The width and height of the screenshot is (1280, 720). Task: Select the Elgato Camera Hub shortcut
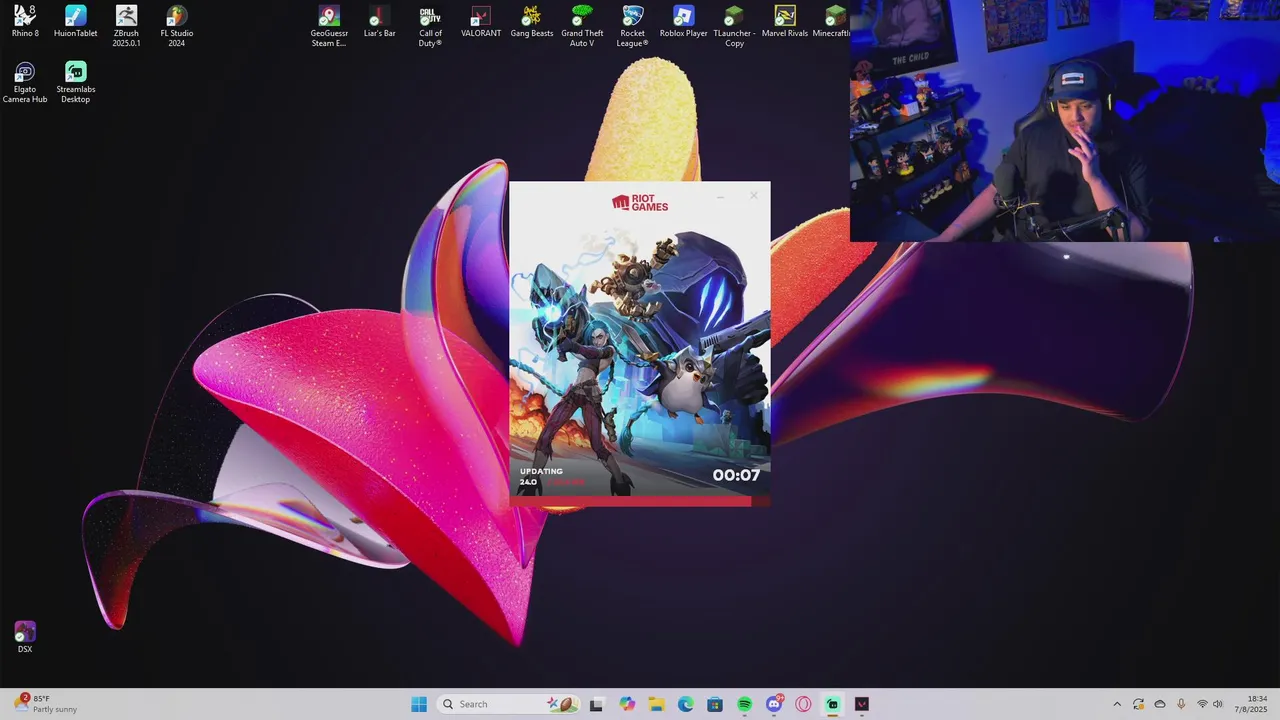coord(25,82)
